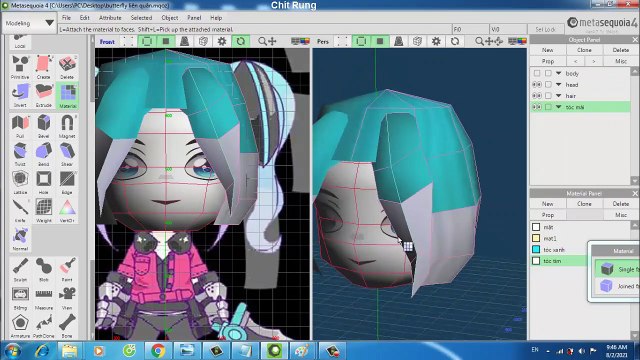
Task: Click the Sel Lock button
Action: pos(545,29)
